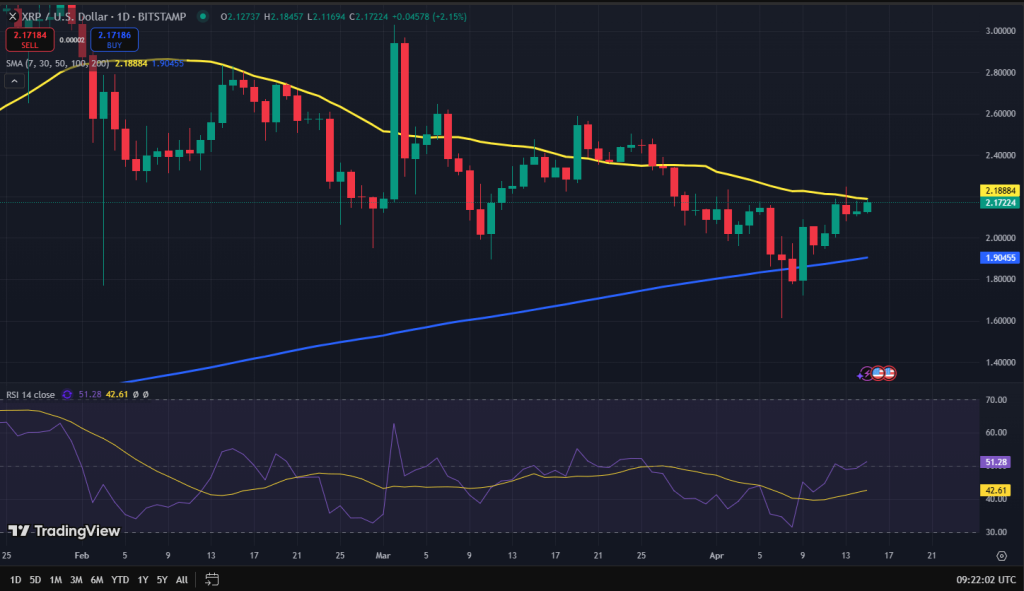Select the 1M time range
This screenshot has width=1024, height=591.
click(56, 579)
